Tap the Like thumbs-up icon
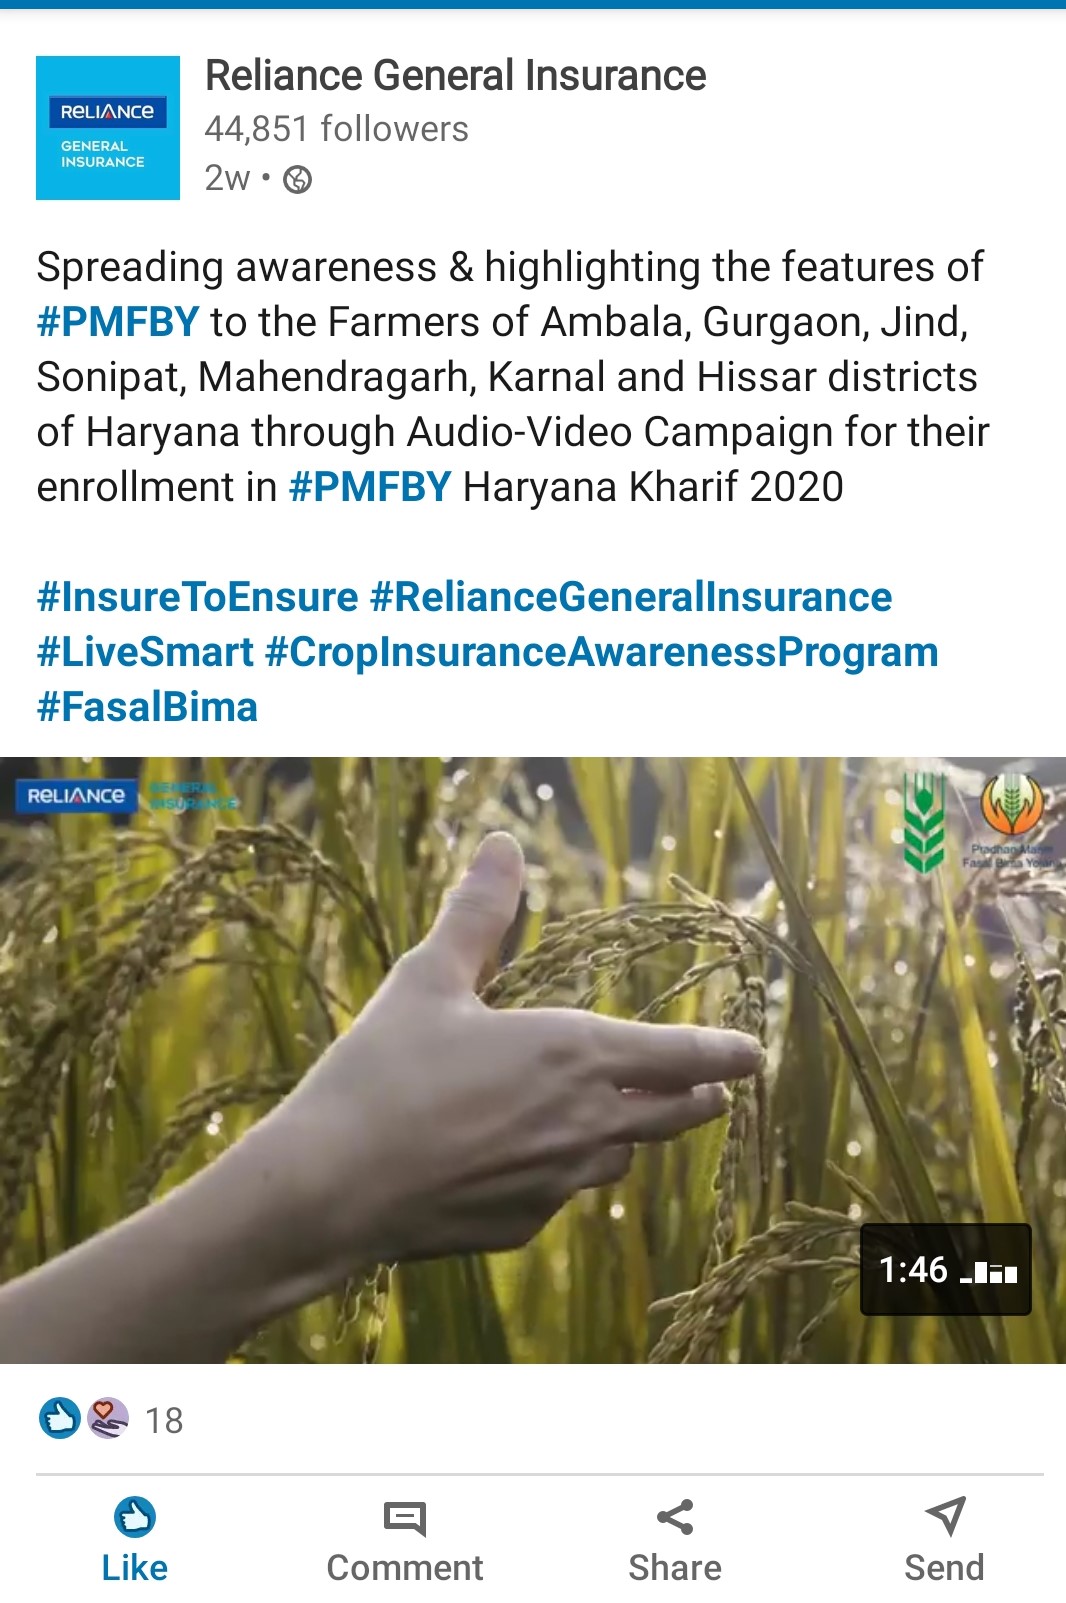Screen dimensions: 1066x1603 click(135, 1517)
